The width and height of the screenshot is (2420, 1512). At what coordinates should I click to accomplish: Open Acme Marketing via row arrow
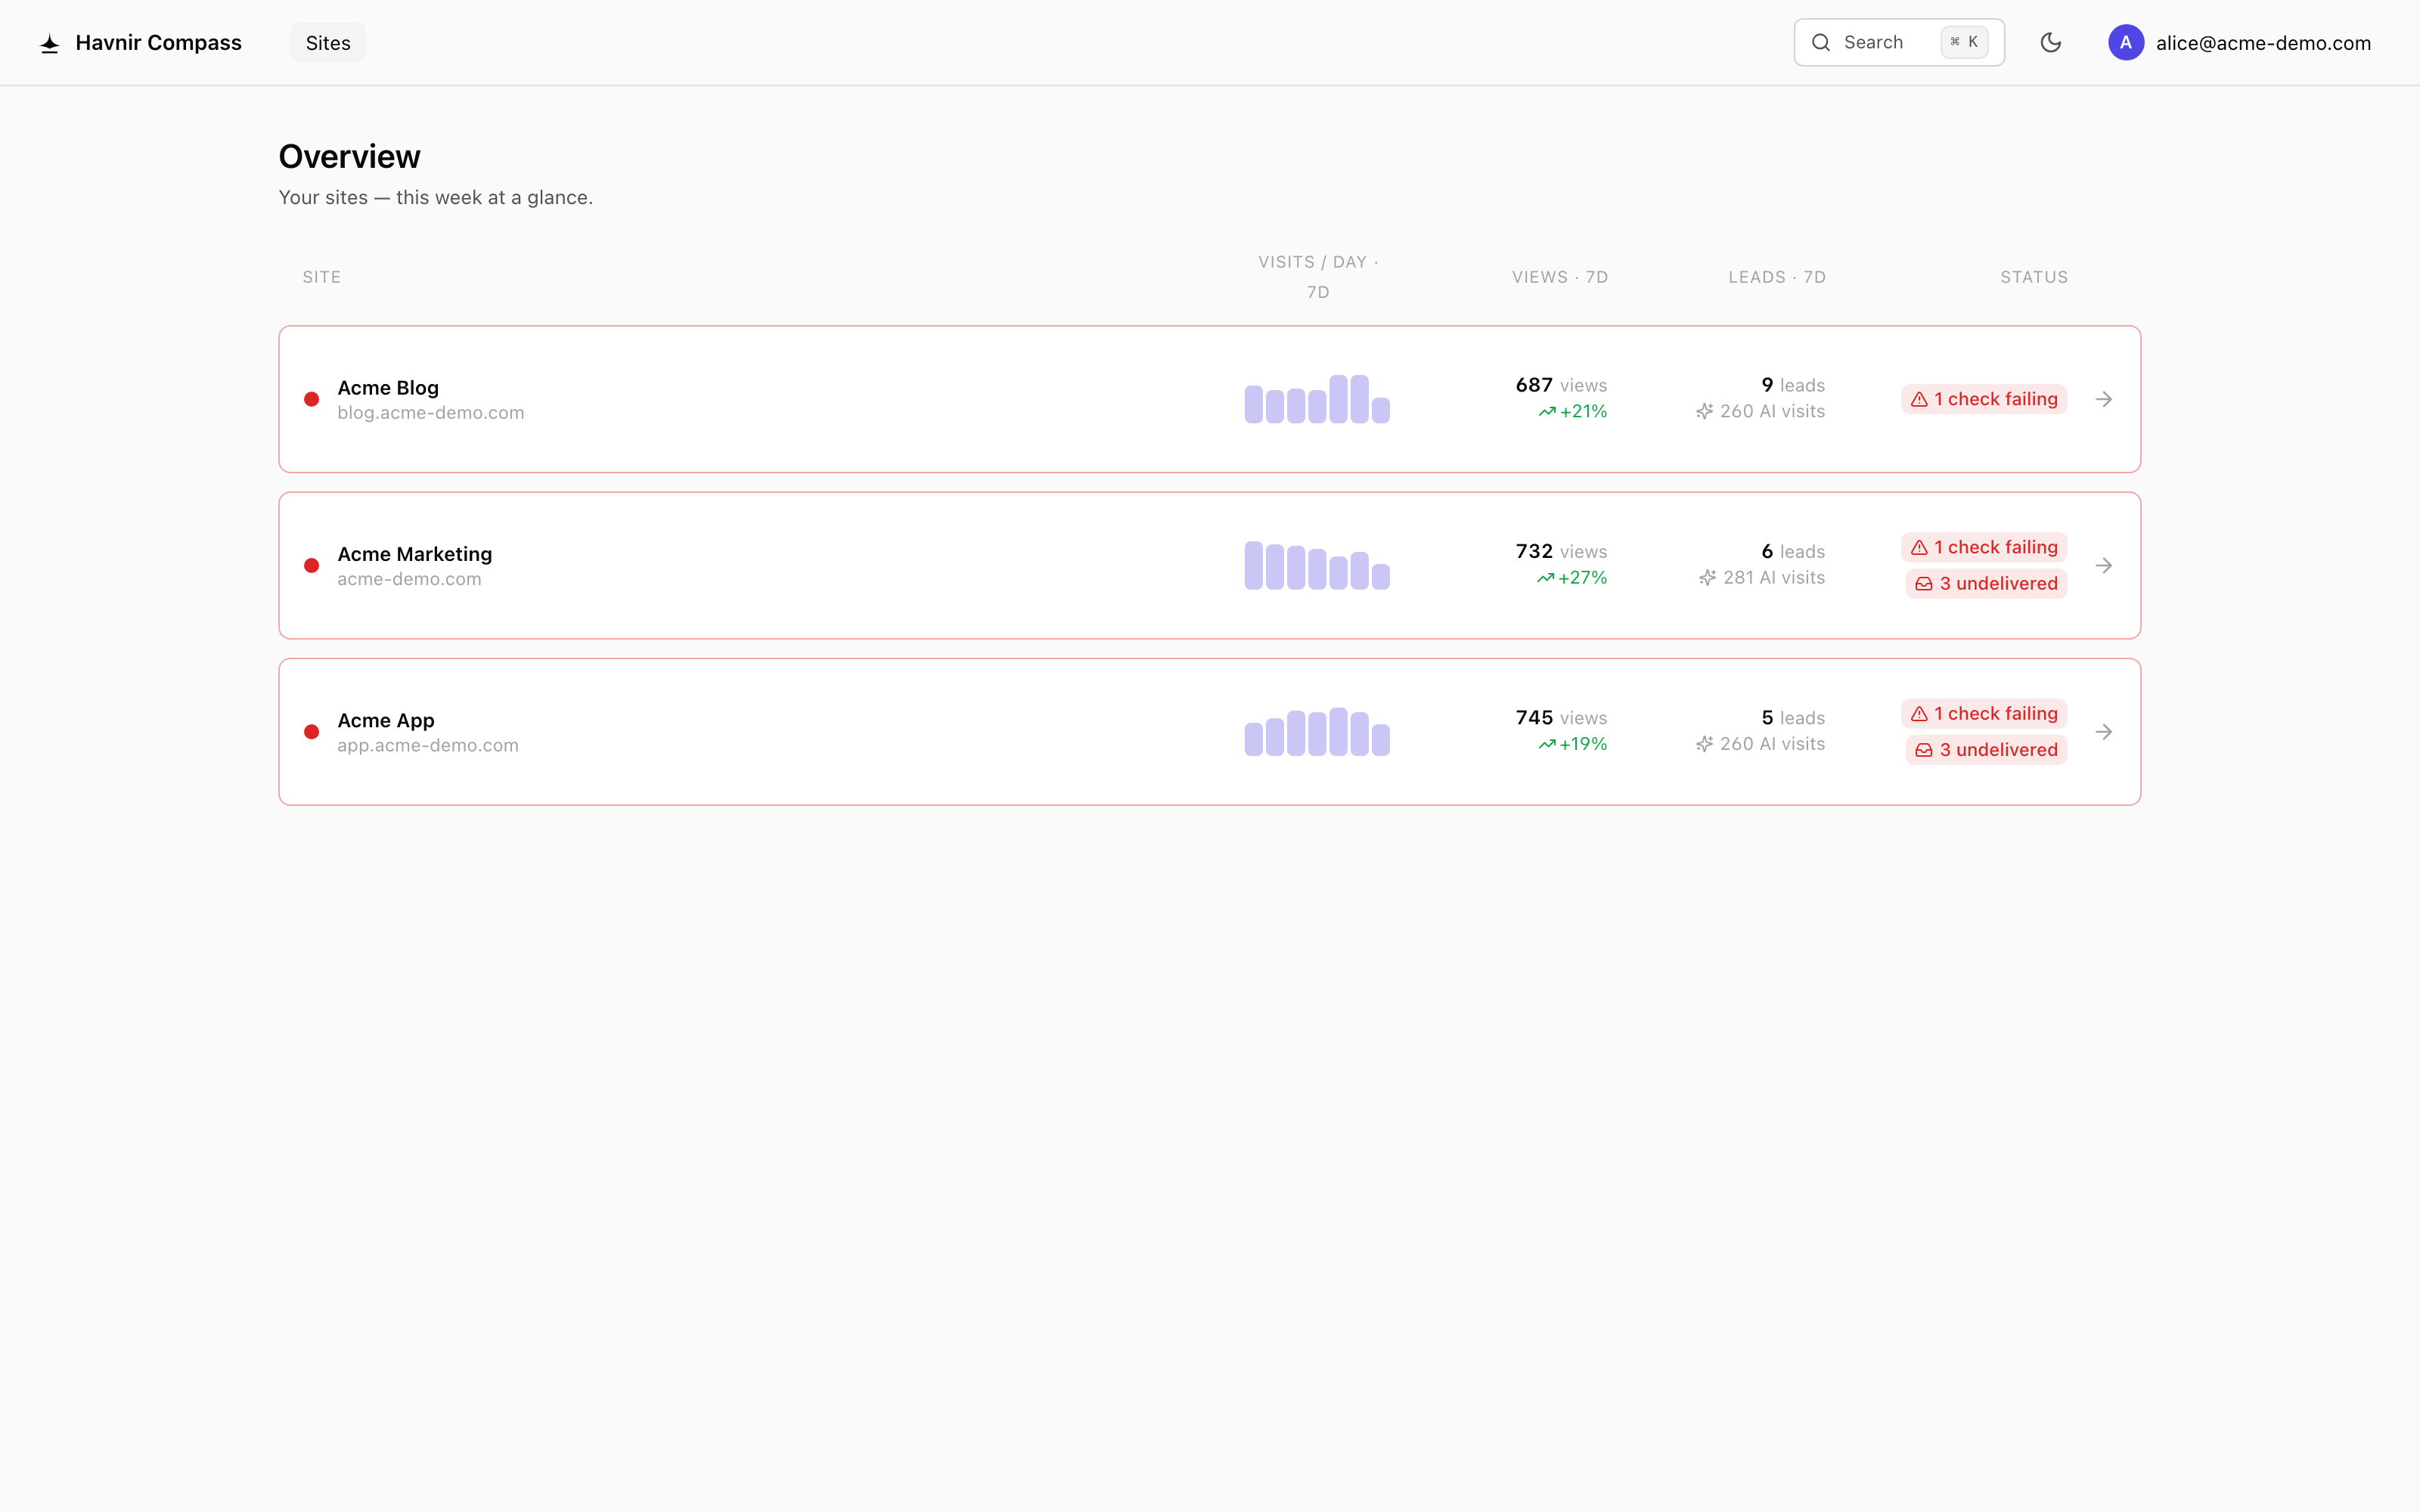click(x=2104, y=566)
